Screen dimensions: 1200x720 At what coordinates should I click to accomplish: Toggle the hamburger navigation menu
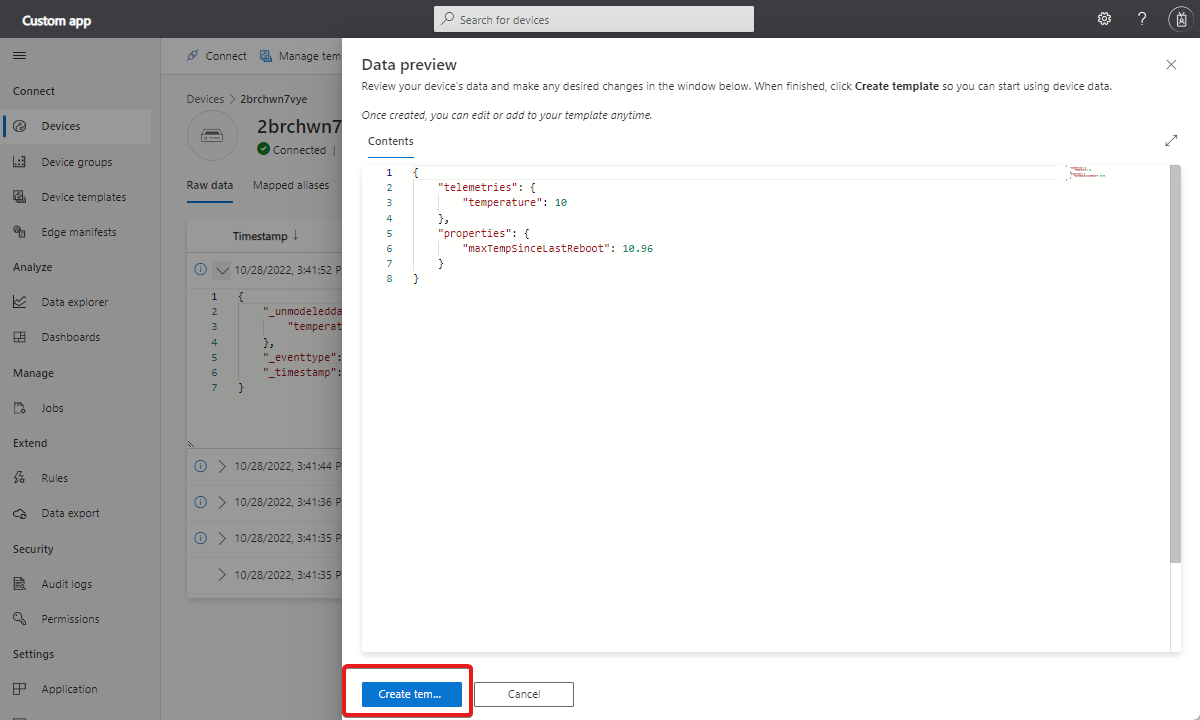(x=19, y=56)
